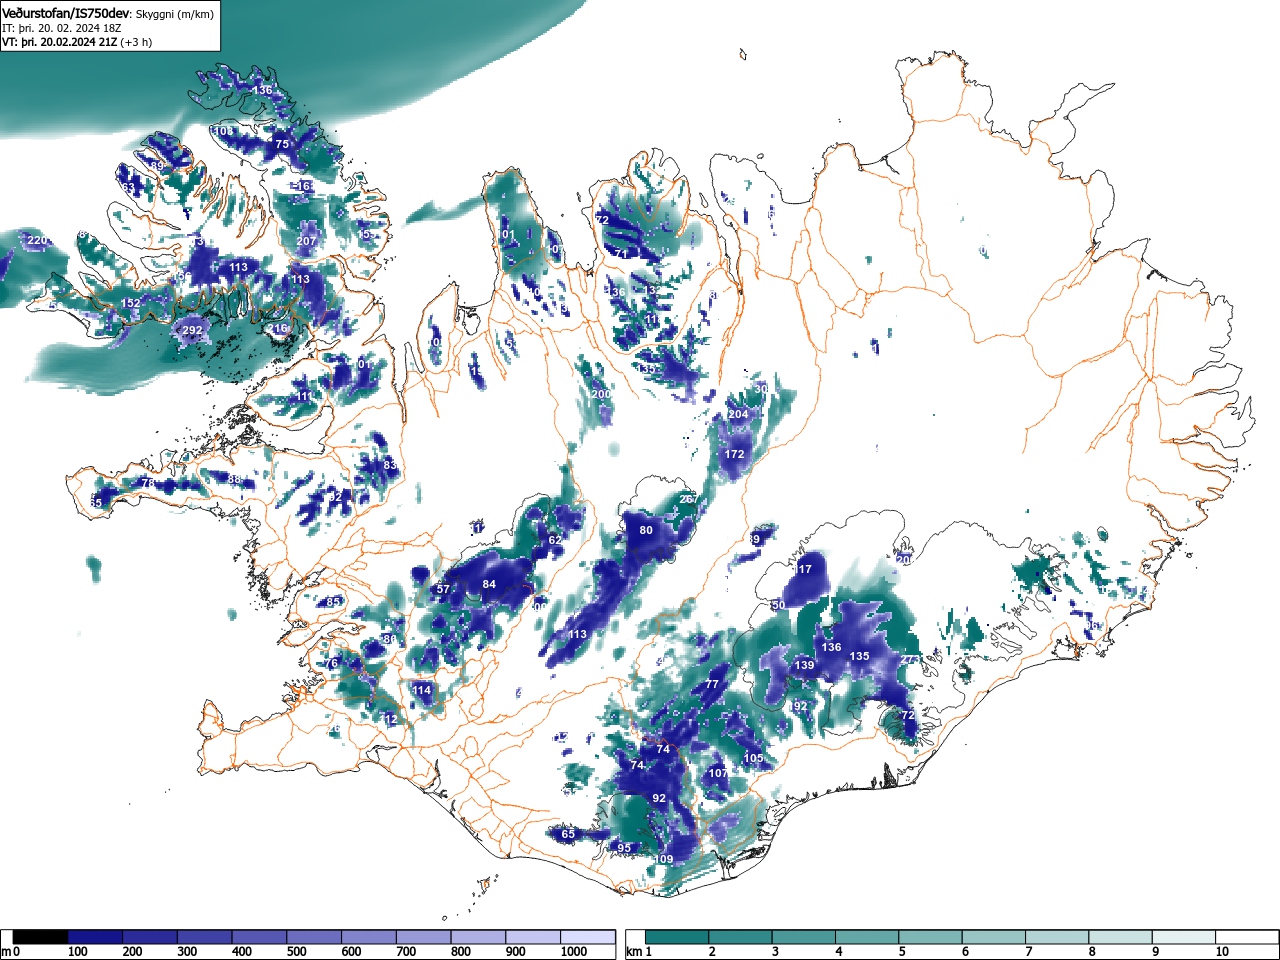This screenshot has height=960, width=1280.
Task: Click the '152' visibility value on map
Action: [131, 303]
